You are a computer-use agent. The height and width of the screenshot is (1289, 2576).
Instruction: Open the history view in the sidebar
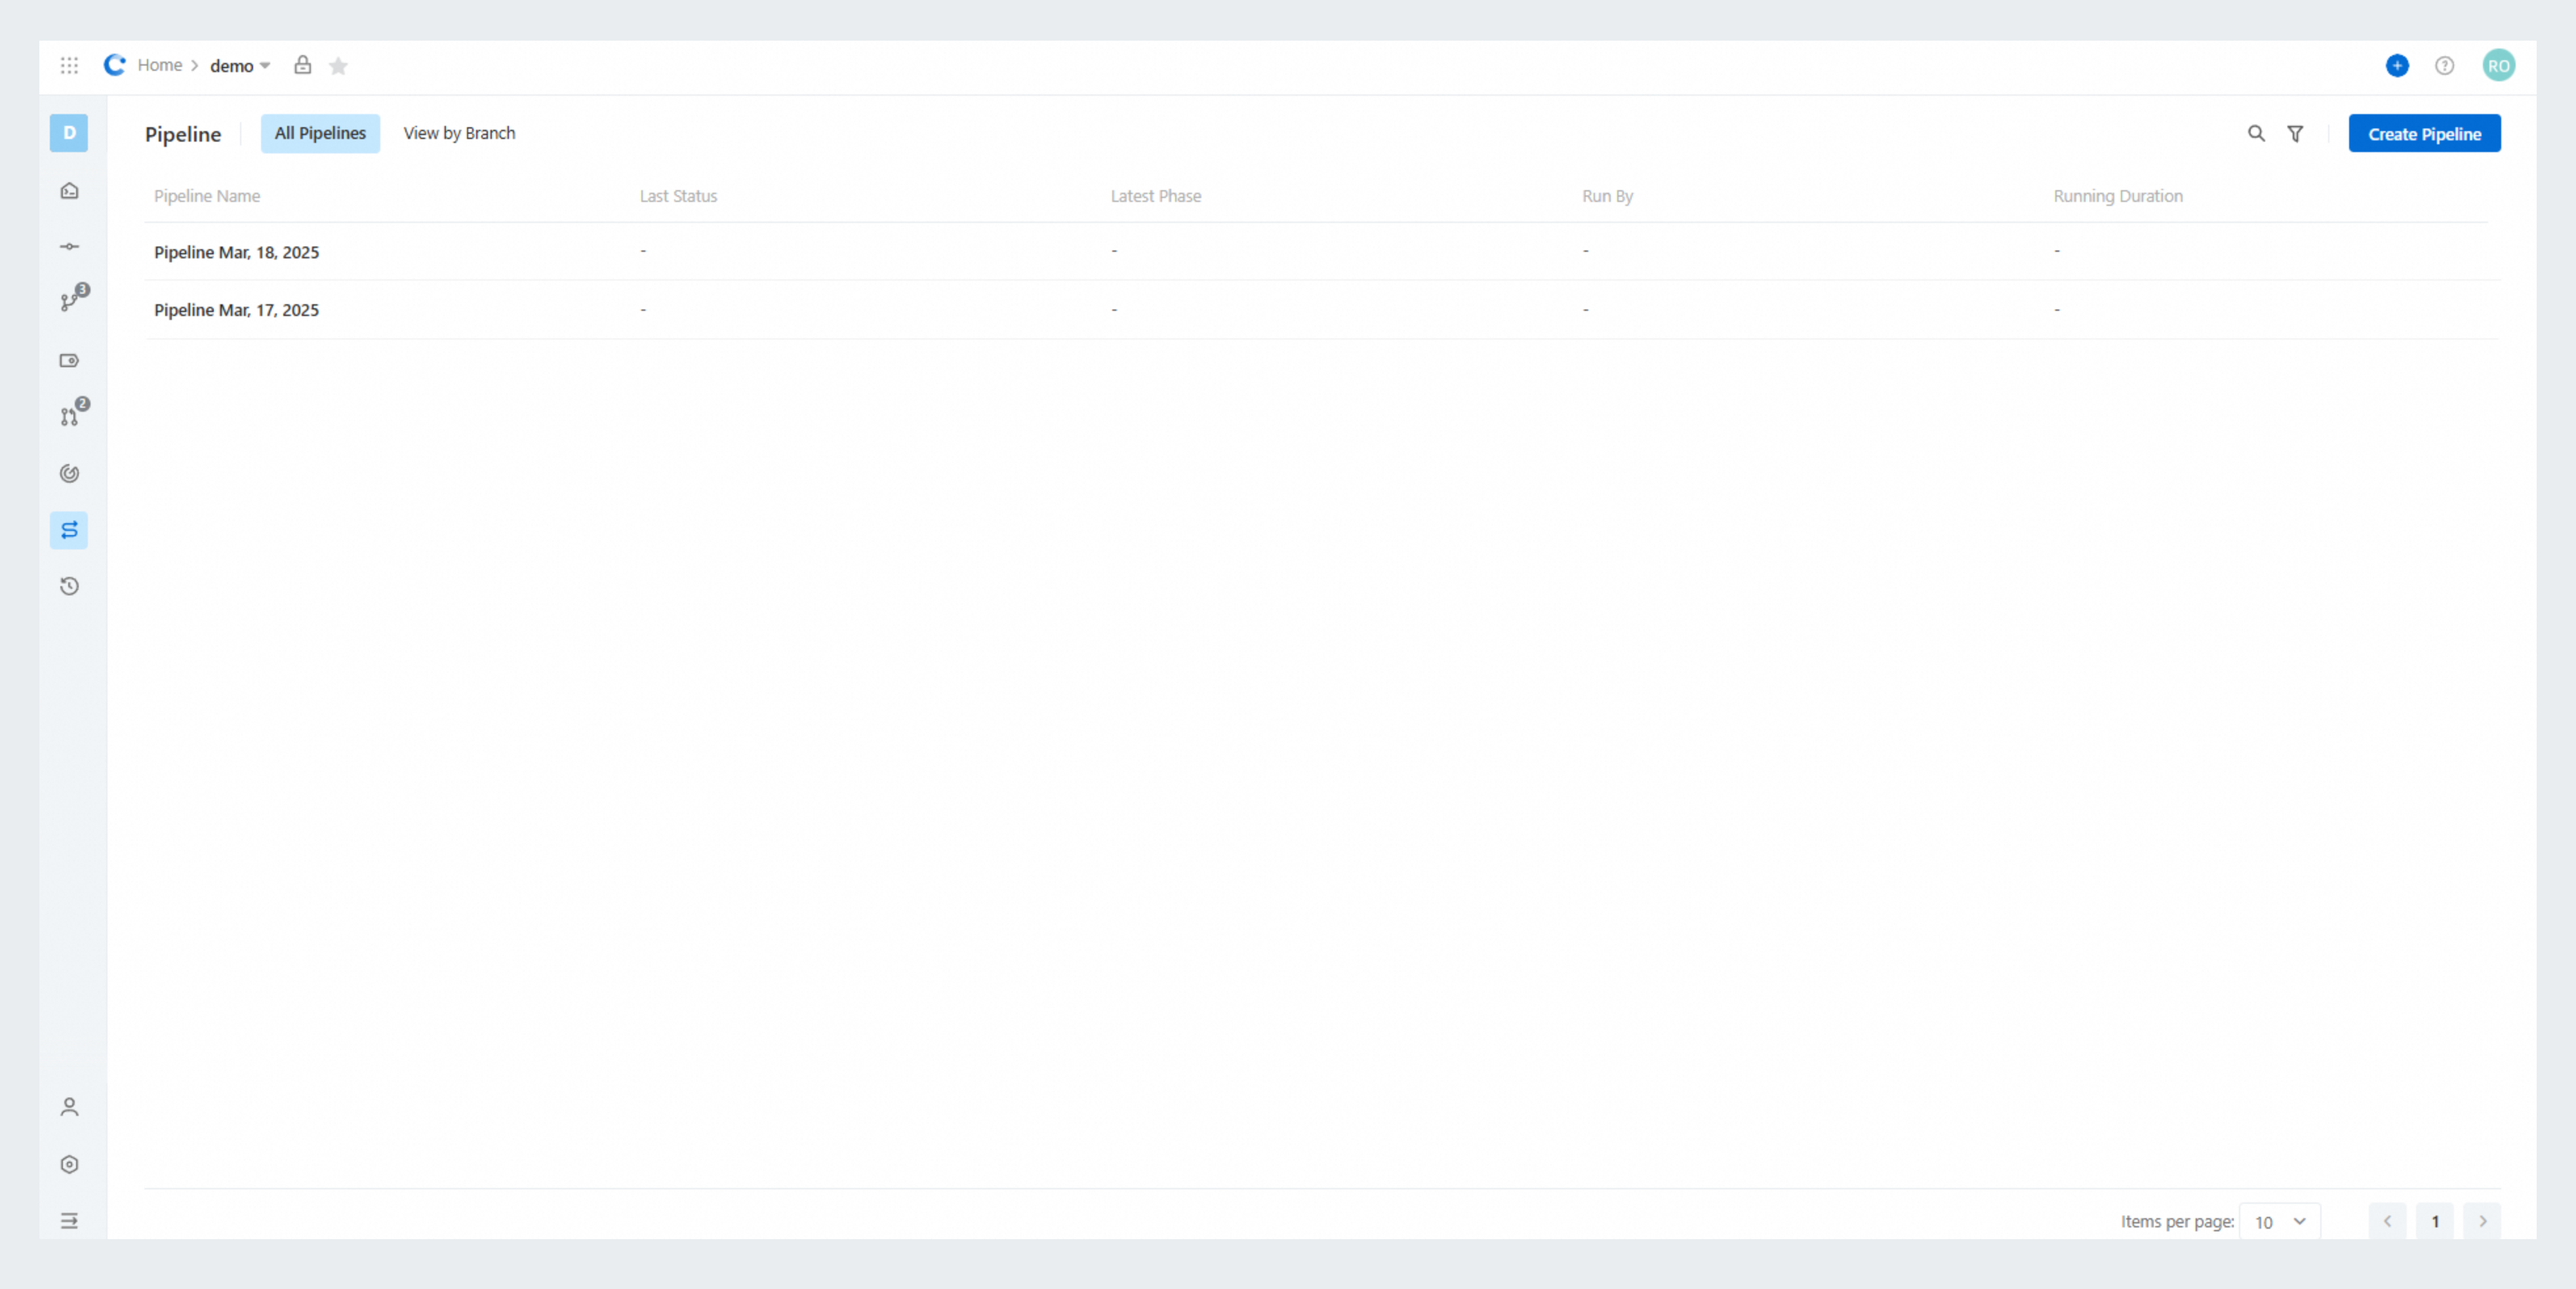(69, 586)
